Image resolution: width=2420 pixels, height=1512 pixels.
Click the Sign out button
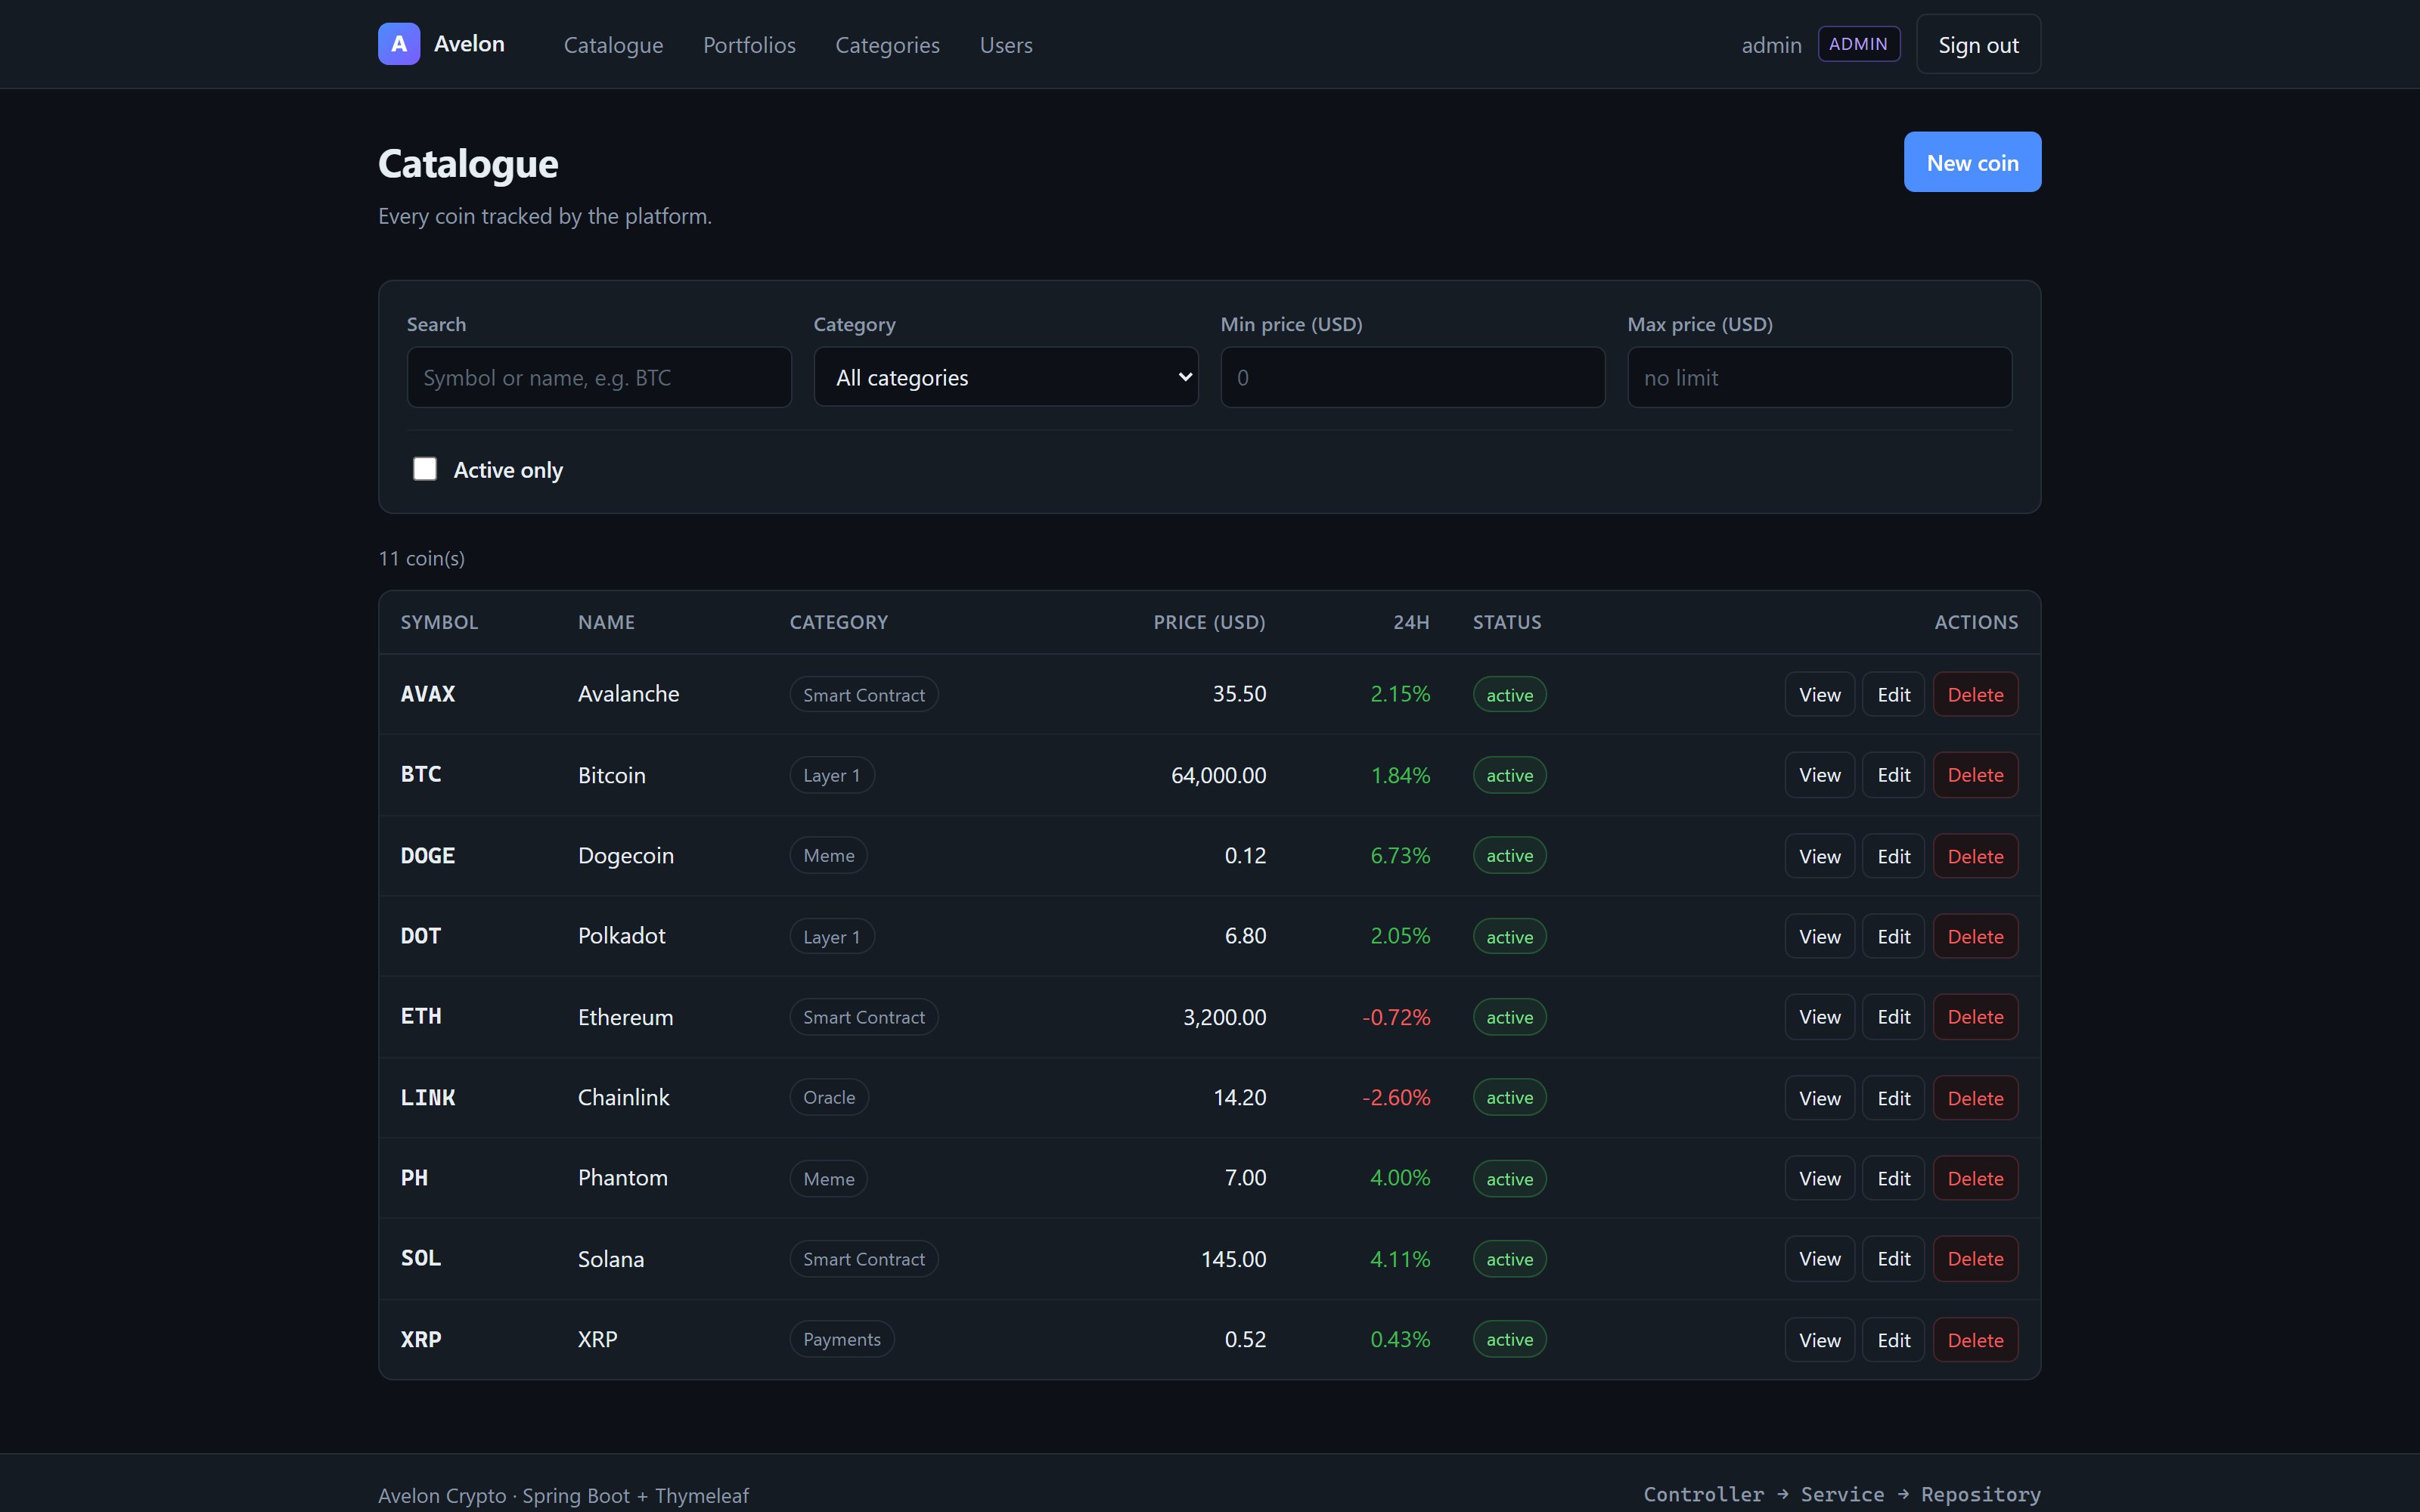tap(1978, 44)
